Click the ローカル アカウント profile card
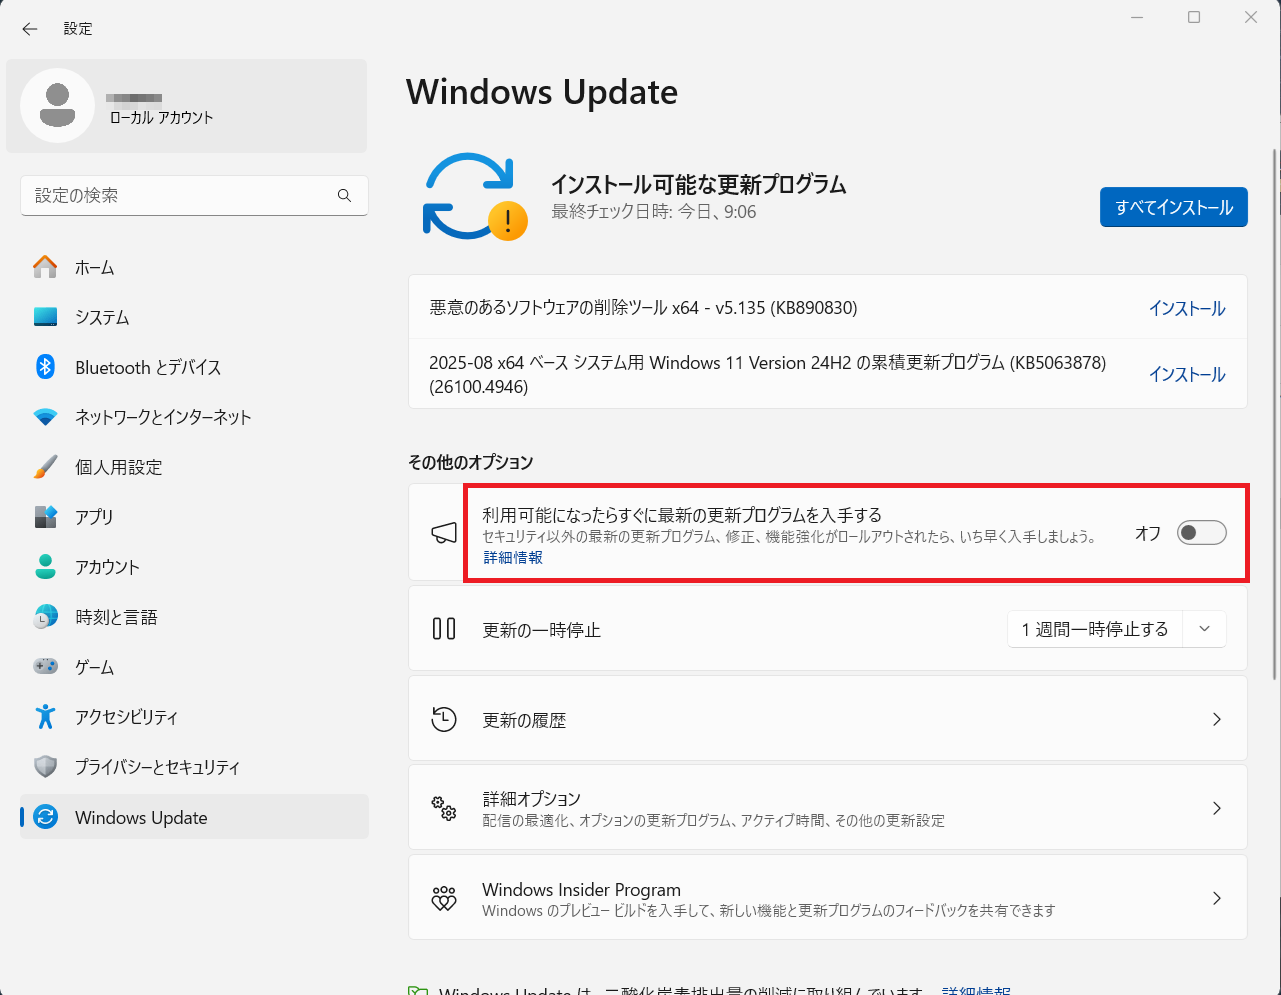The width and height of the screenshot is (1281, 995). [187, 106]
